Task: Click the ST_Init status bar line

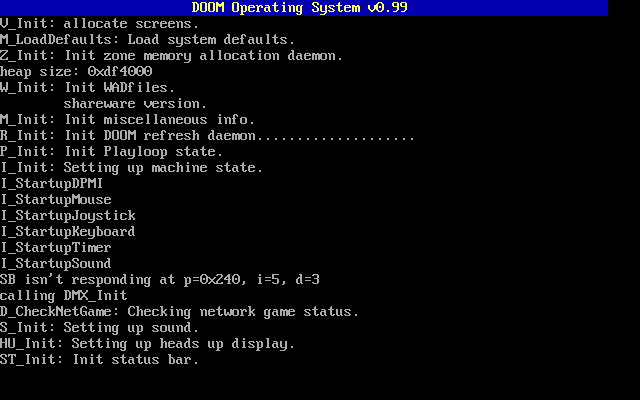Action: click(100, 359)
